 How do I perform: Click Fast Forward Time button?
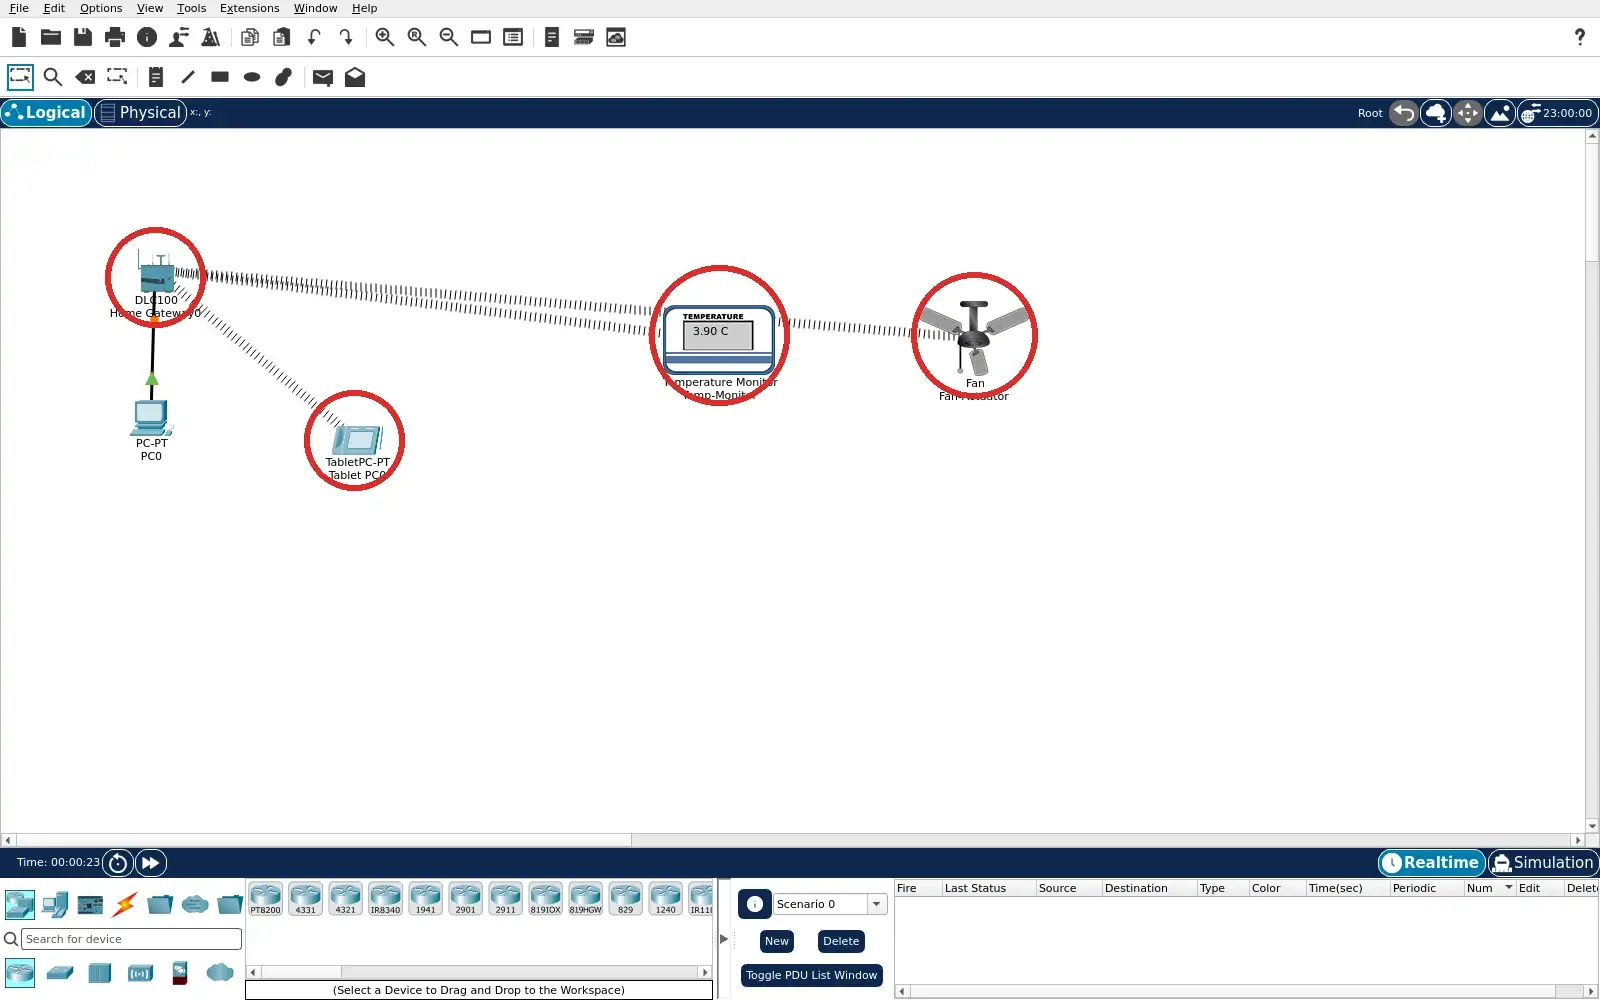[x=150, y=862]
